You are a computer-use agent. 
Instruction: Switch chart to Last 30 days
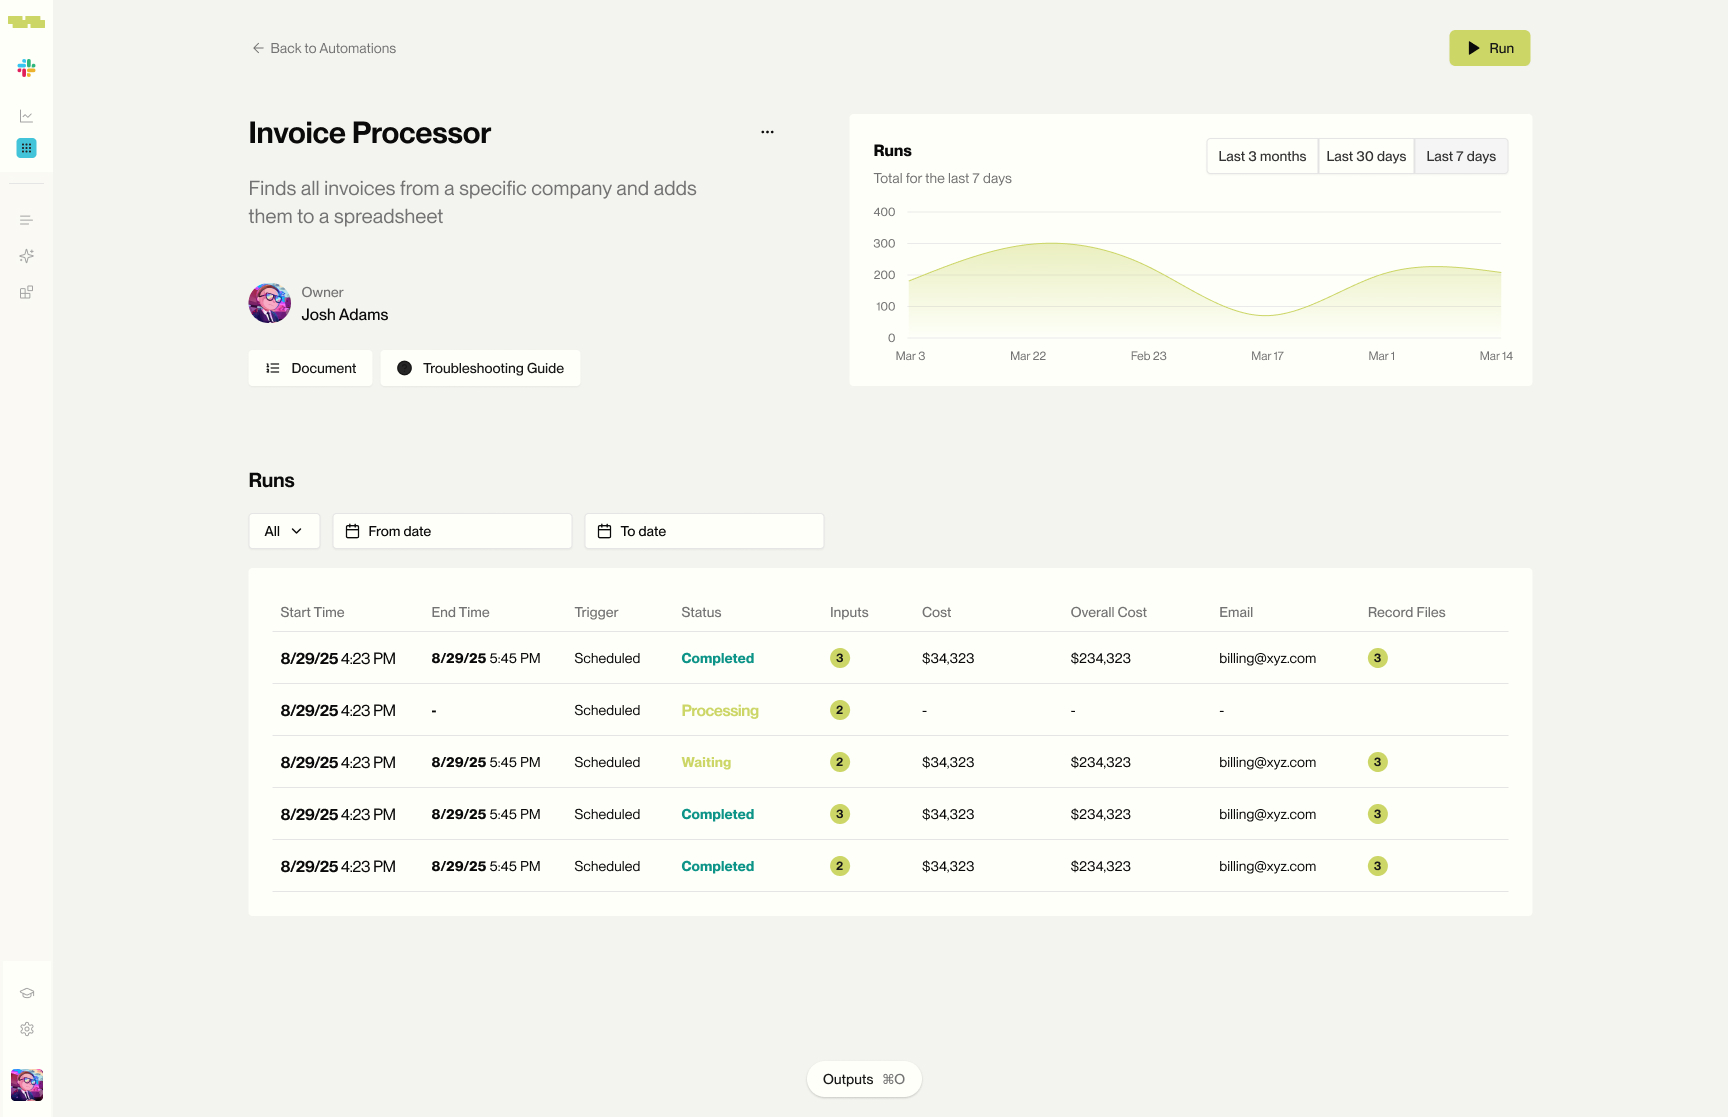[x=1366, y=156]
